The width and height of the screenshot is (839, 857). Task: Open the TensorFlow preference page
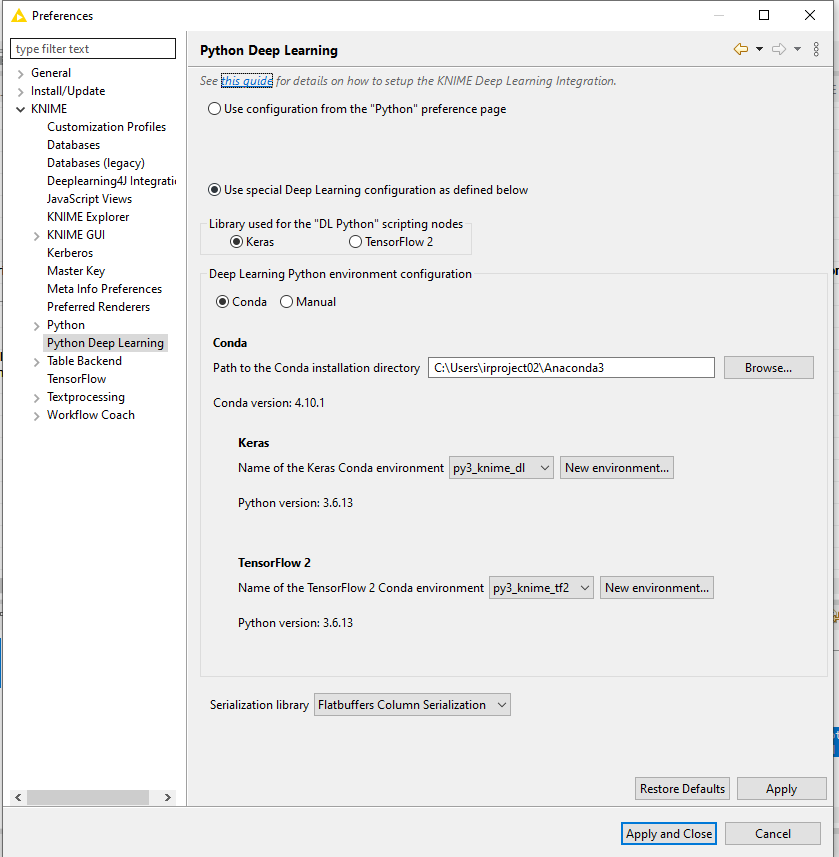[x=77, y=379]
